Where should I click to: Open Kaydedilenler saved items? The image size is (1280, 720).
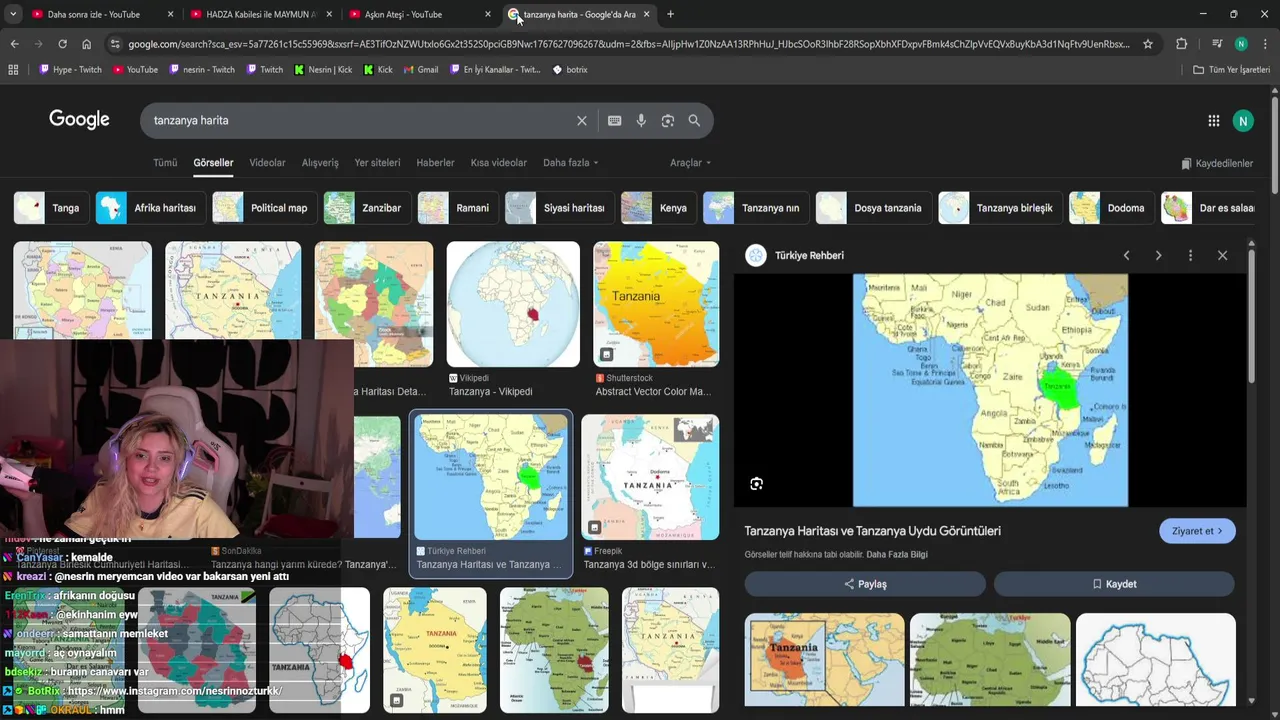click(x=1217, y=163)
